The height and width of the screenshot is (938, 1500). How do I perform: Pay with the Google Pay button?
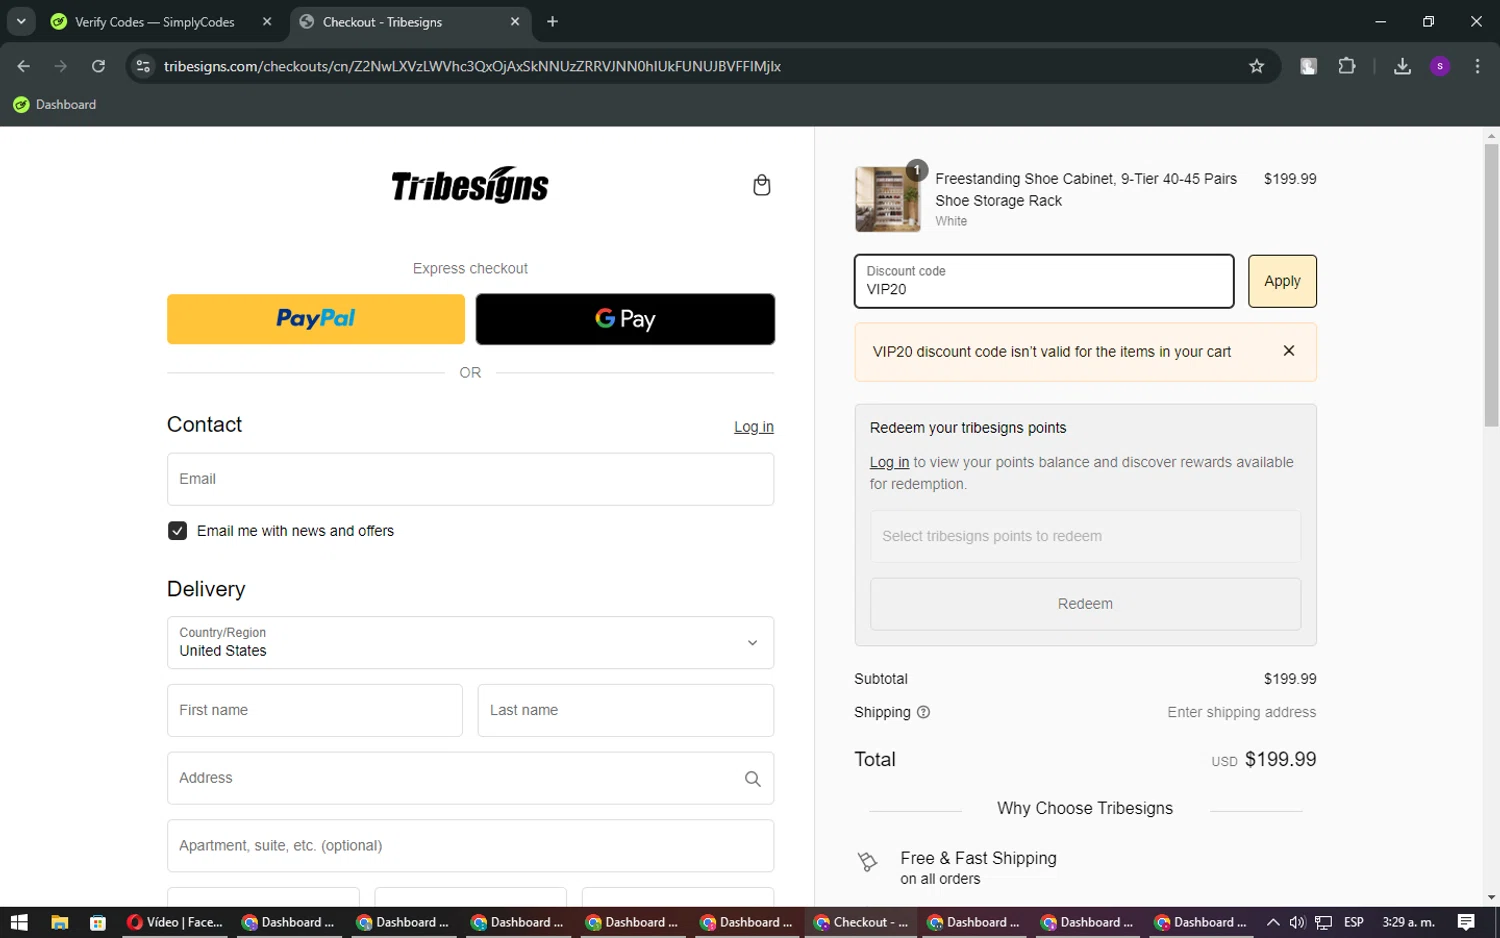(x=625, y=319)
